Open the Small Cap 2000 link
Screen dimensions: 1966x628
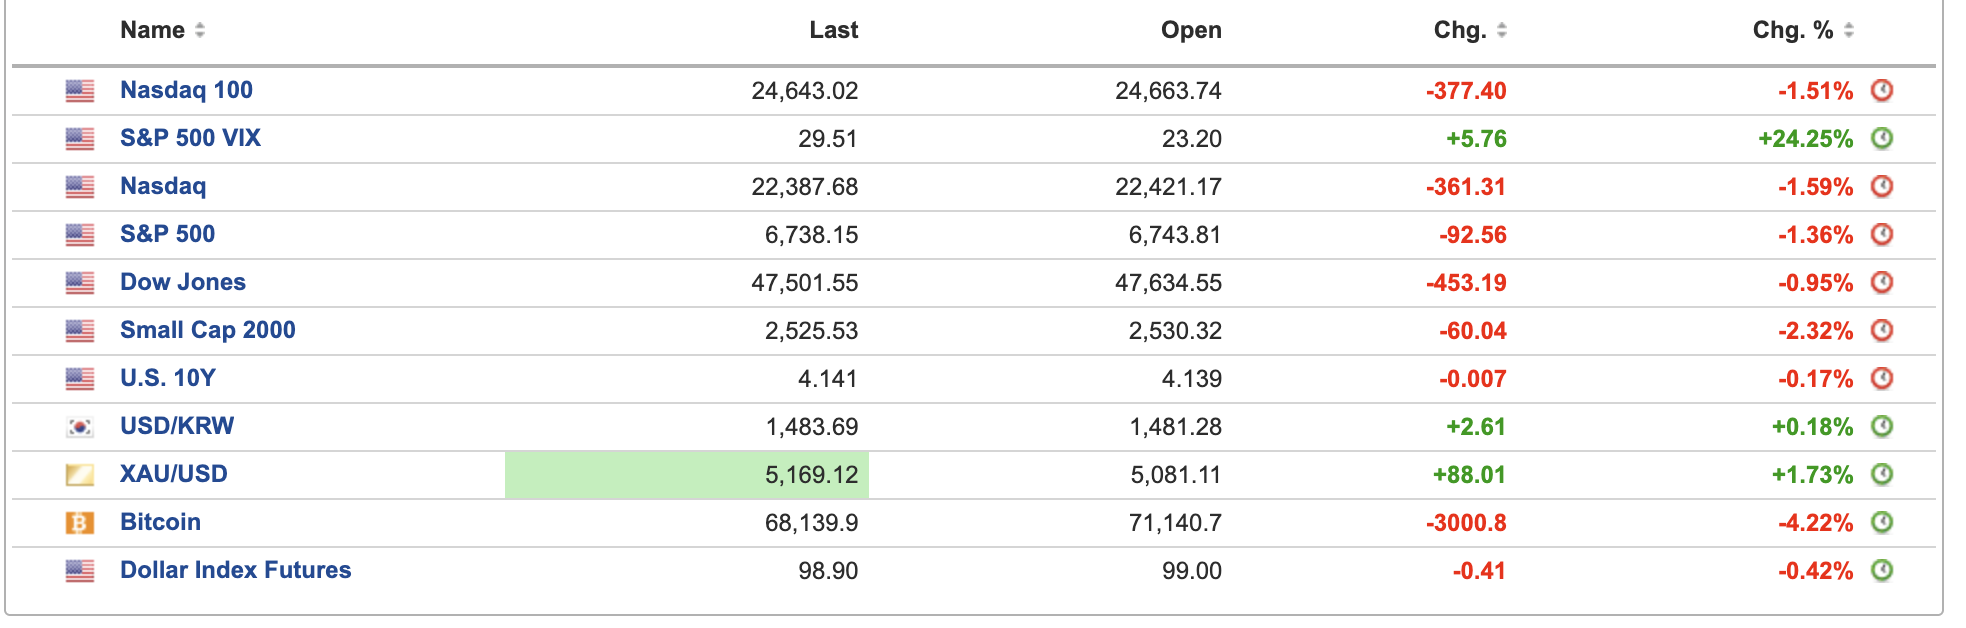click(x=207, y=330)
